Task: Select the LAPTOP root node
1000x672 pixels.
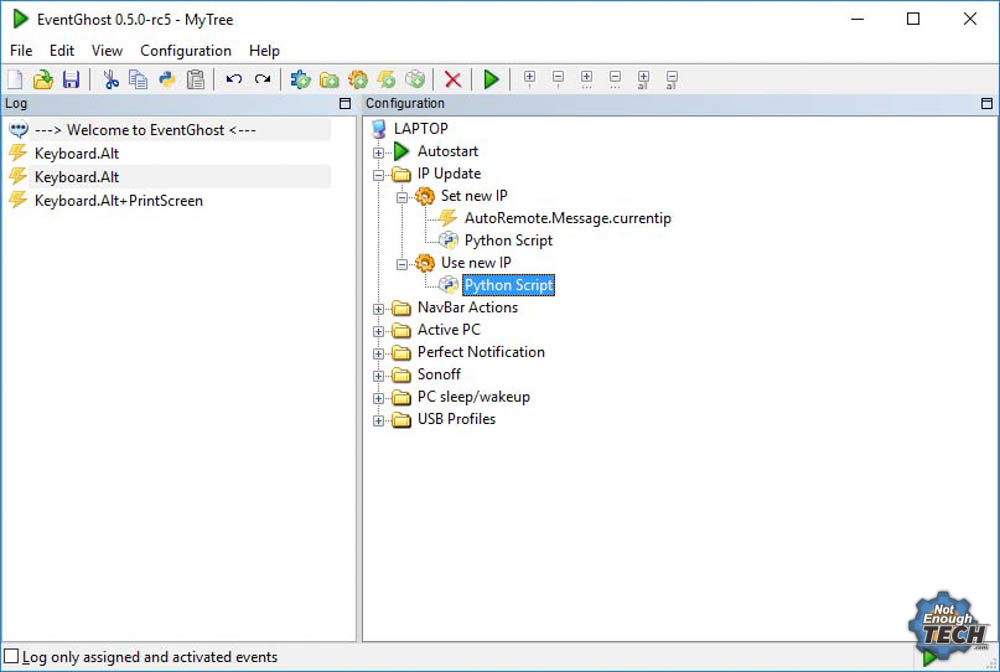Action: [421, 129]
